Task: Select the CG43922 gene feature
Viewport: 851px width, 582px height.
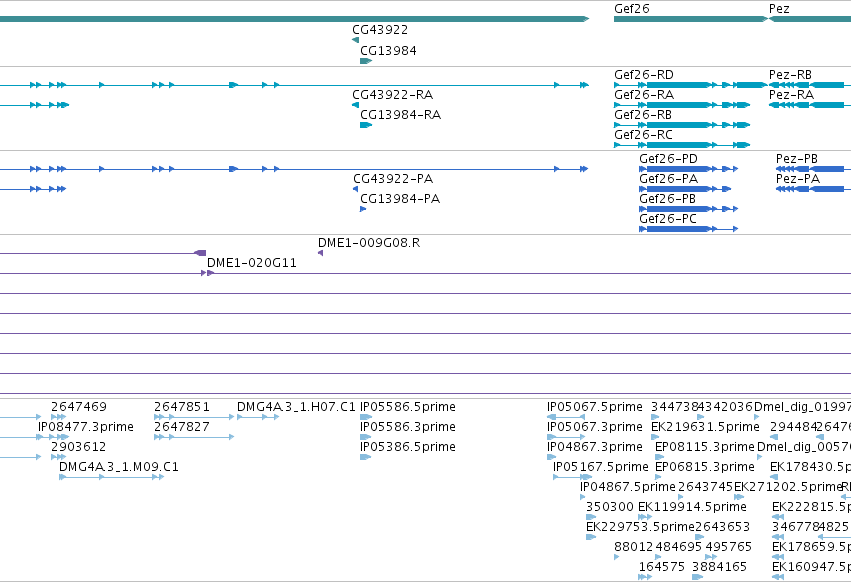Action: [355, 40]
